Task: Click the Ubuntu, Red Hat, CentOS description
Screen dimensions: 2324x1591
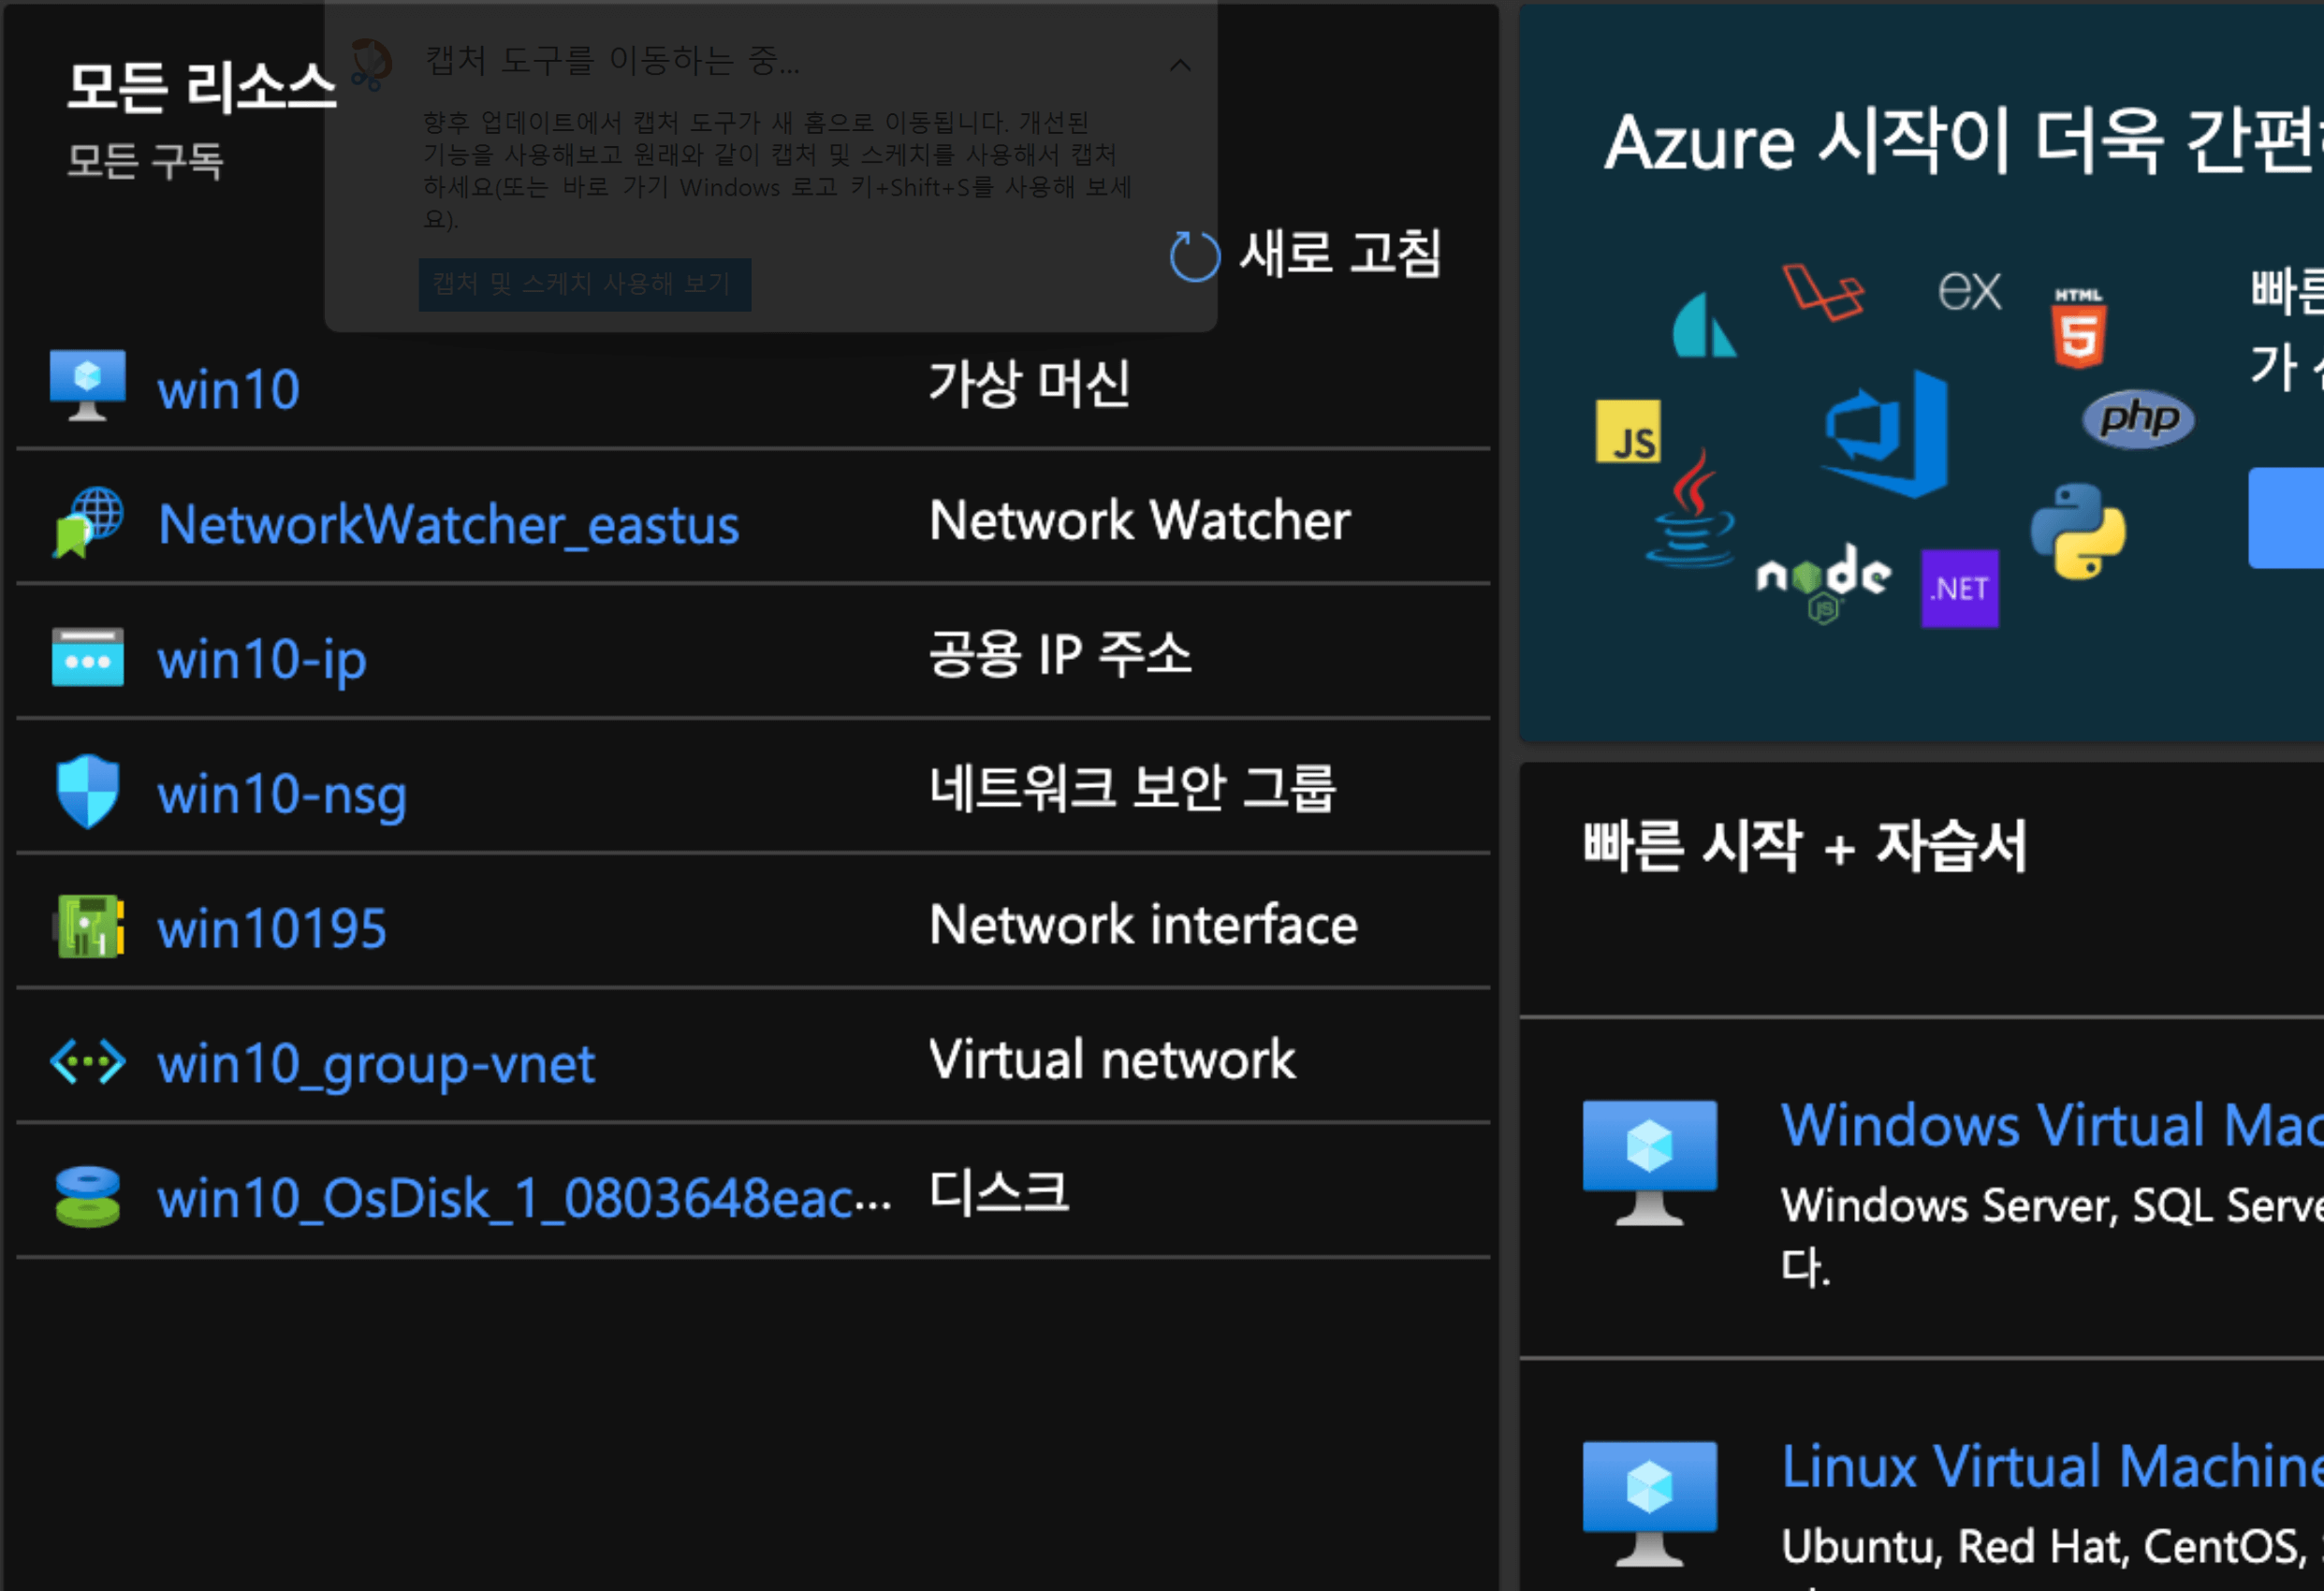Action: pyautogui.click(x=2052, y=1548)
